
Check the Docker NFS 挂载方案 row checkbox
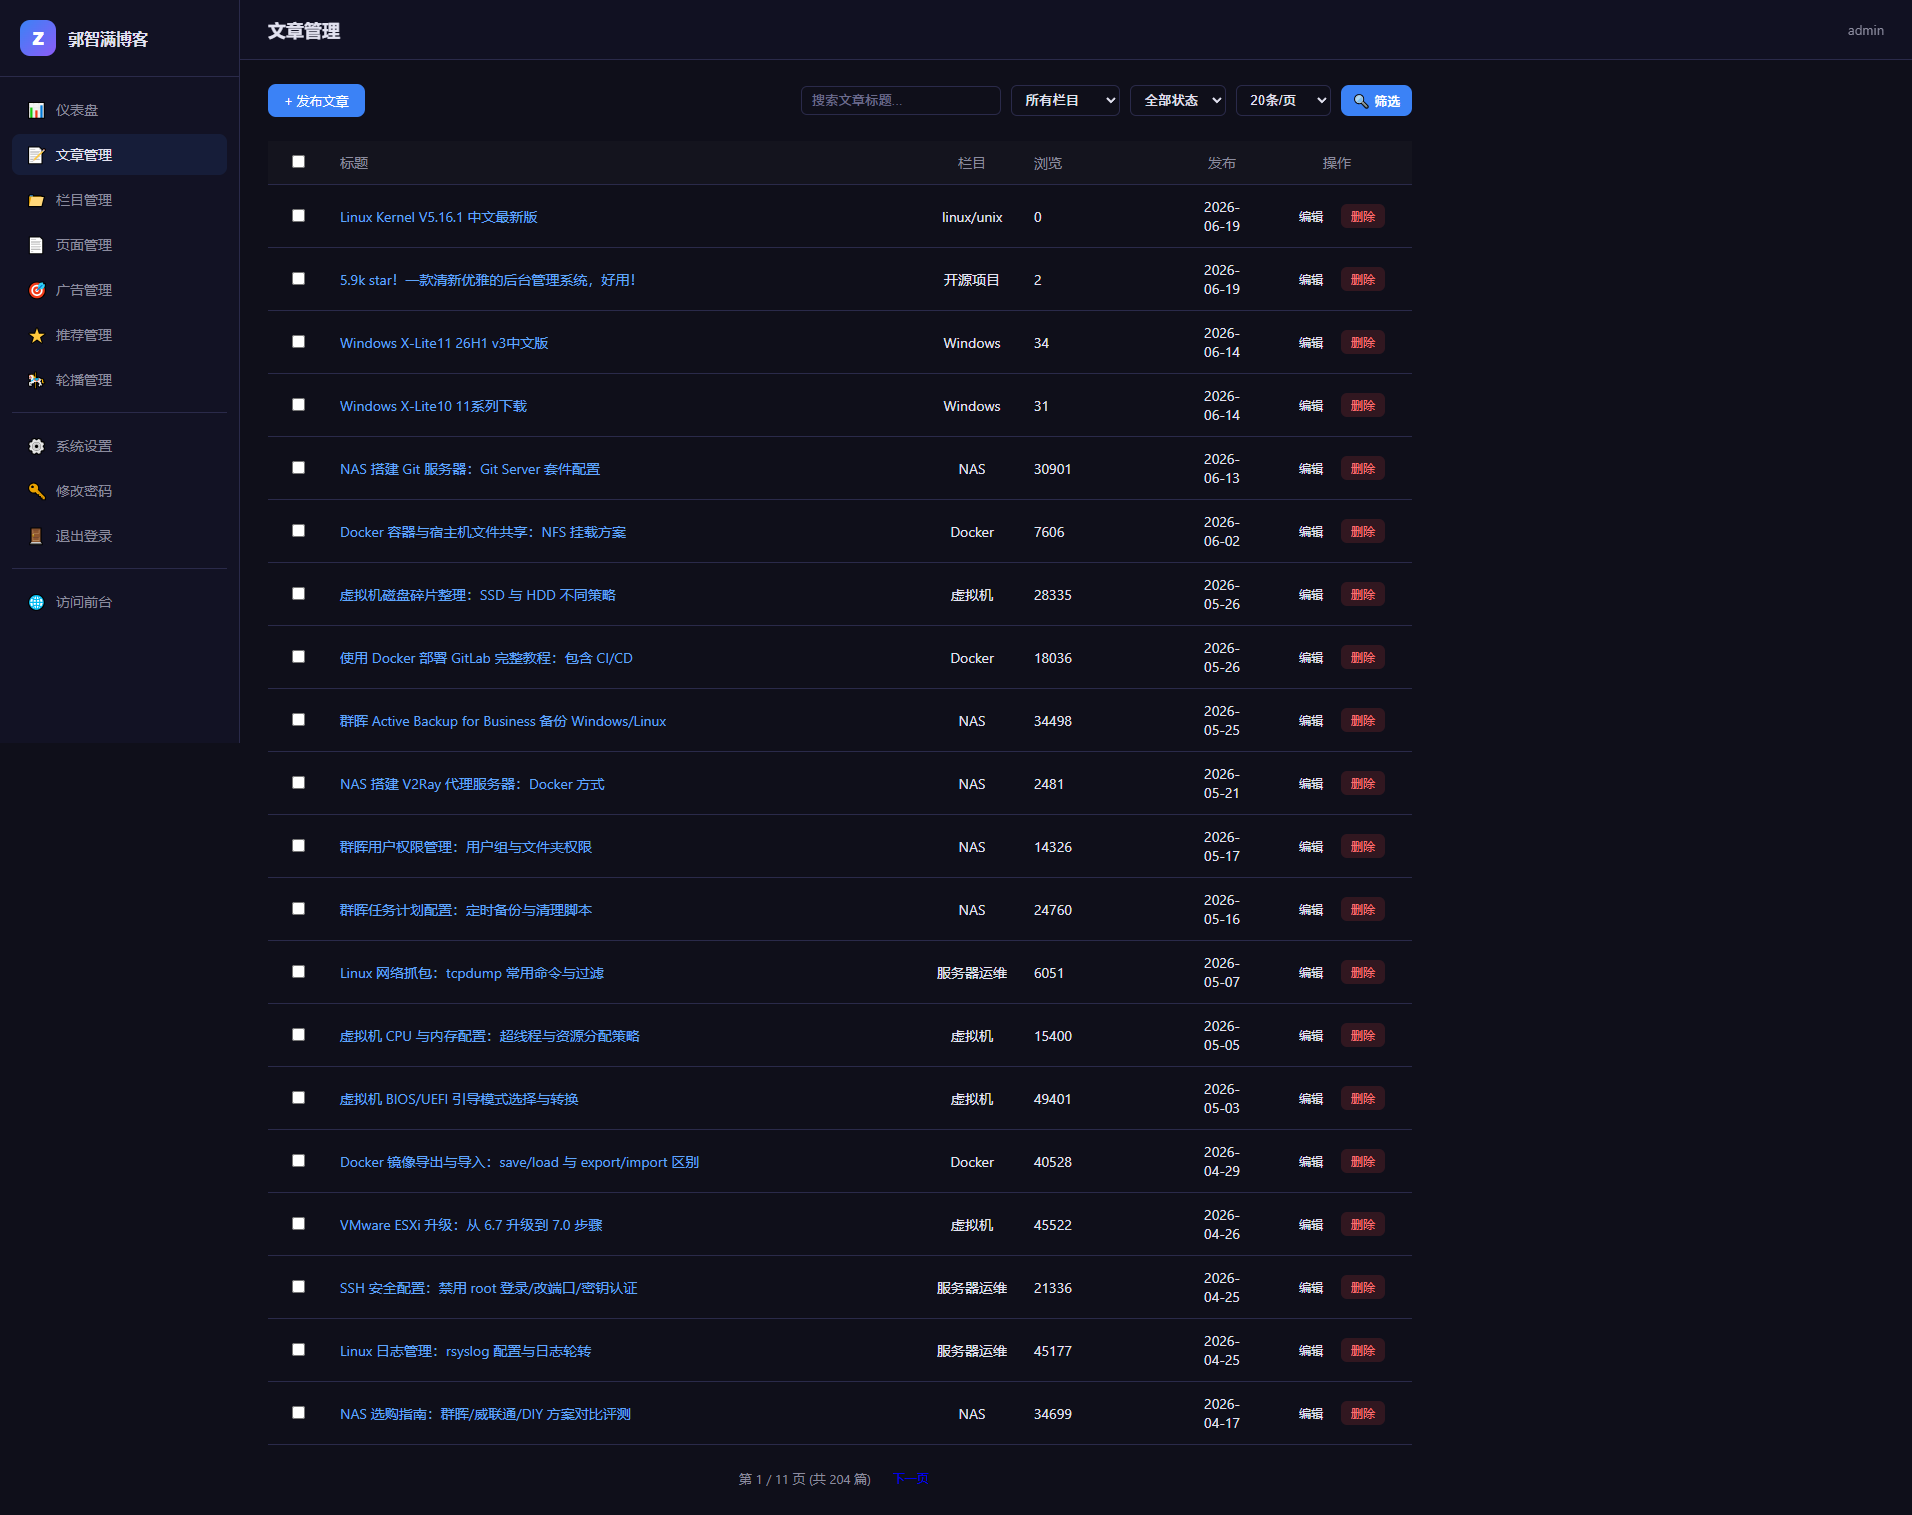tap(298, 531)
